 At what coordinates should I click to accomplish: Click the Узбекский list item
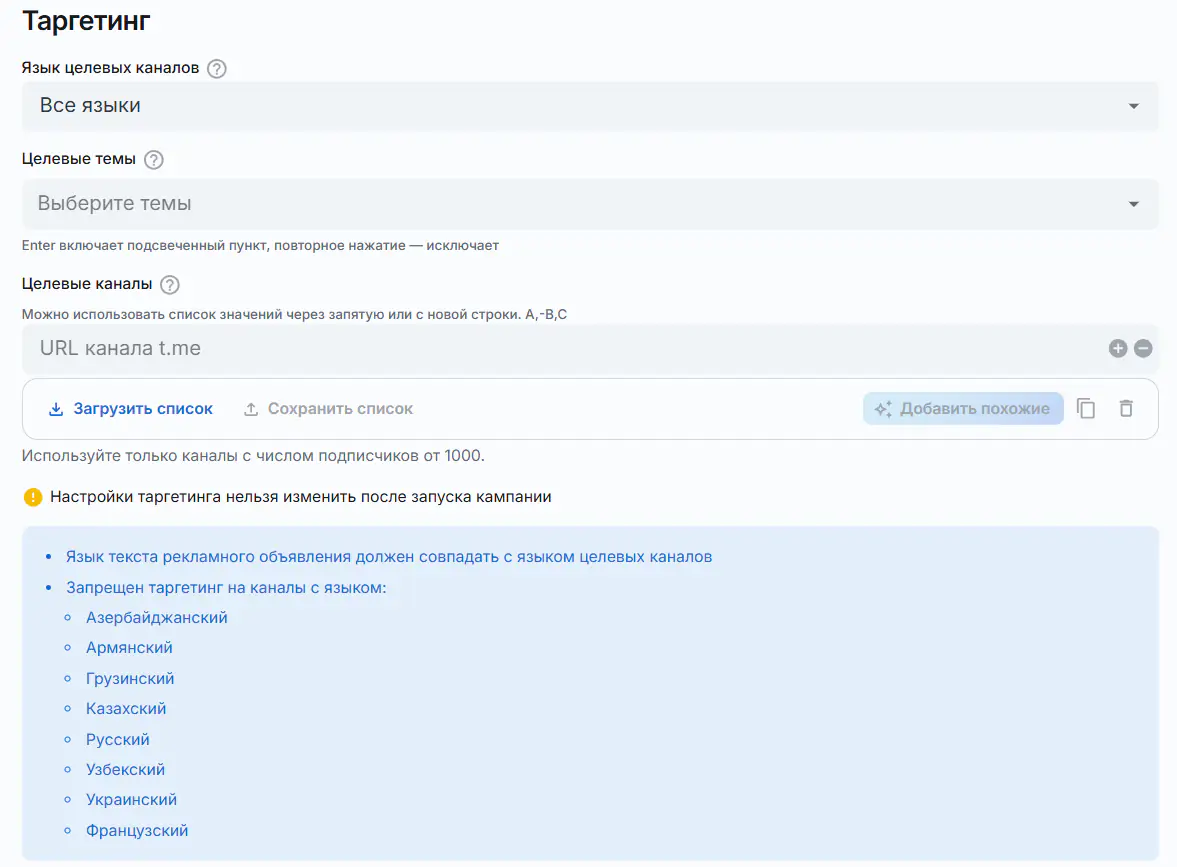pos(125,769)
